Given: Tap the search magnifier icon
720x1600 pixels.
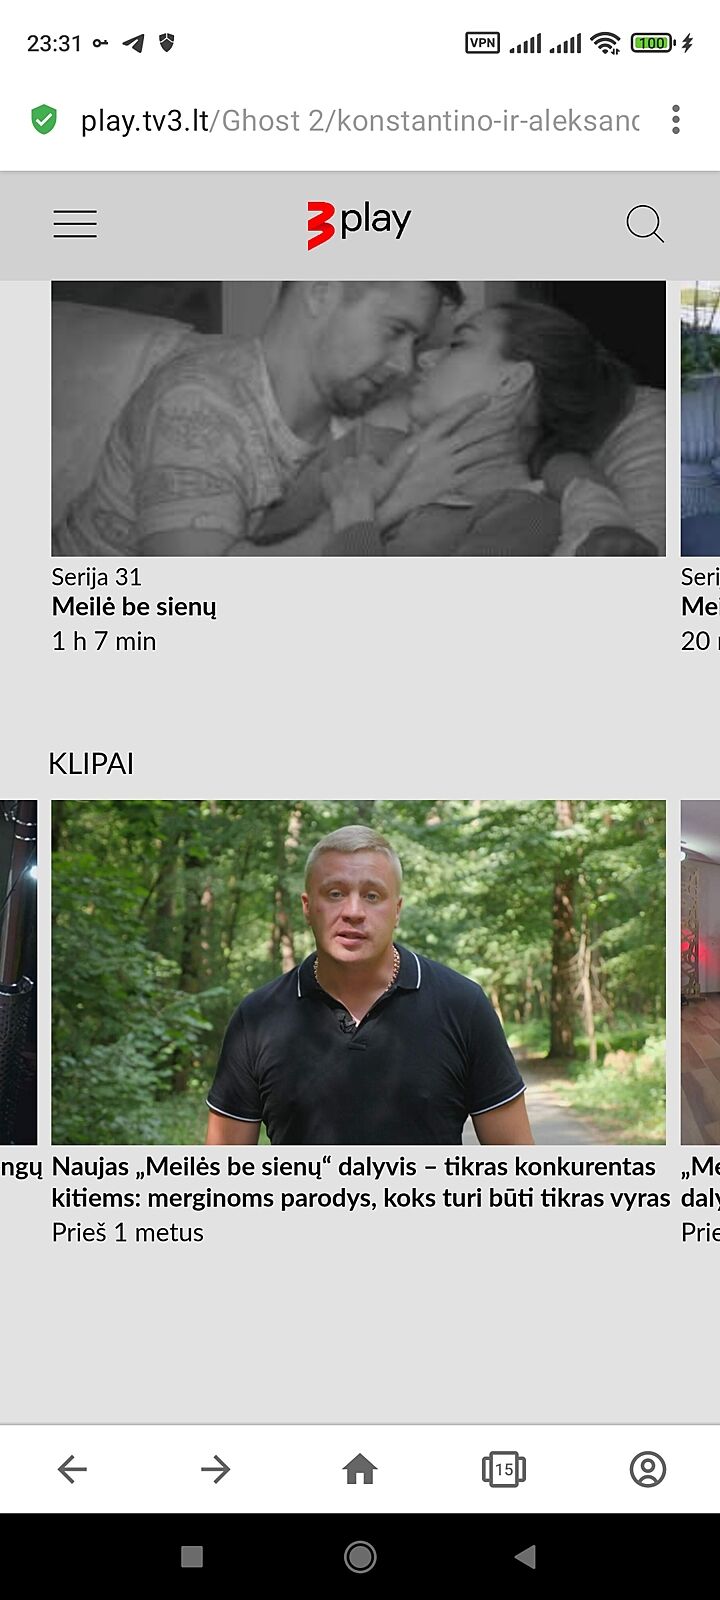Looking at the screenshot, I should click(x=645, y=223).
